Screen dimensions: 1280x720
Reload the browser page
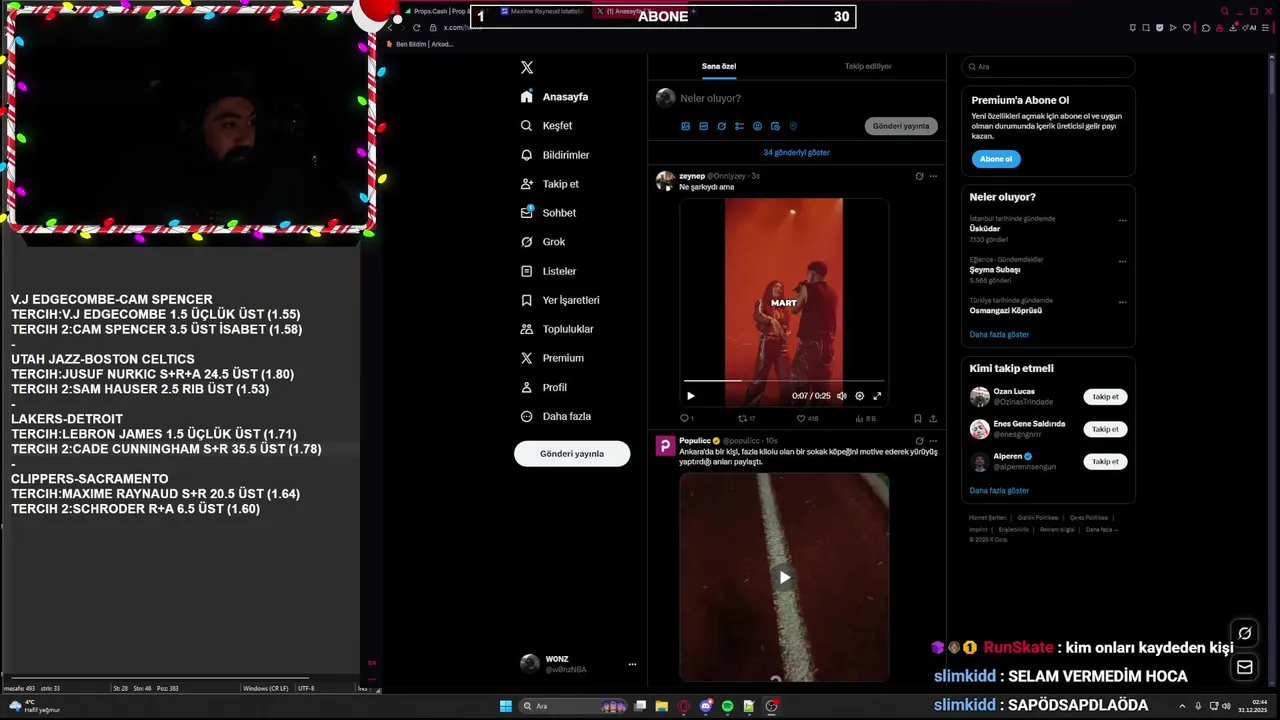(x=416, y=28)
